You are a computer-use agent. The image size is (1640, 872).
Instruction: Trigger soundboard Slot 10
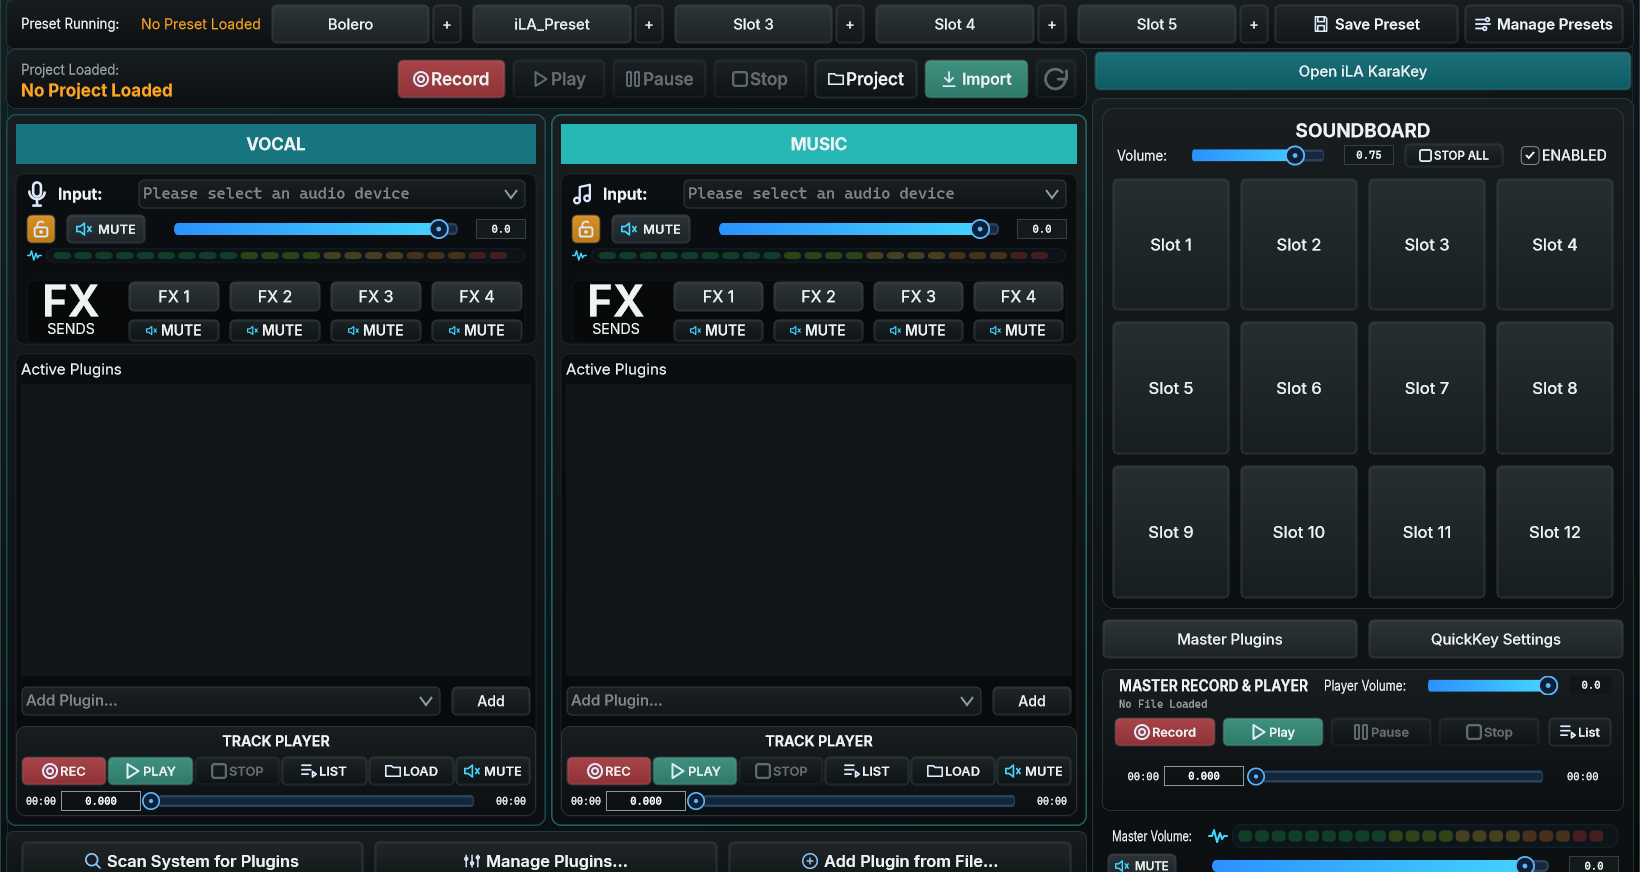pos(1299,532)
